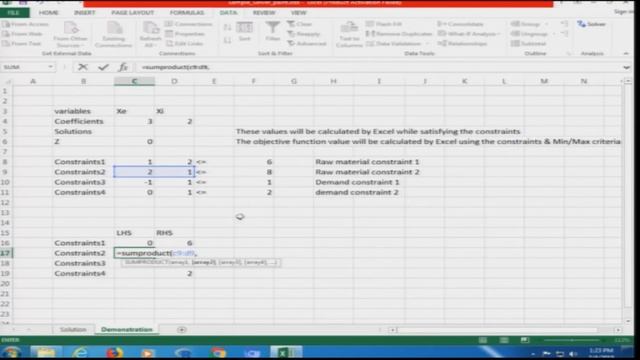Open Firefox from taskbar
This screenshot has width=640, height=360.
(x=114, y=353)
